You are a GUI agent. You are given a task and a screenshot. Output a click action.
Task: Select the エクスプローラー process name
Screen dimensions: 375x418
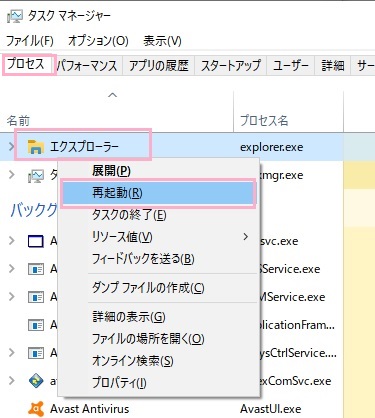pyautogui.click(x=84, y=147)
